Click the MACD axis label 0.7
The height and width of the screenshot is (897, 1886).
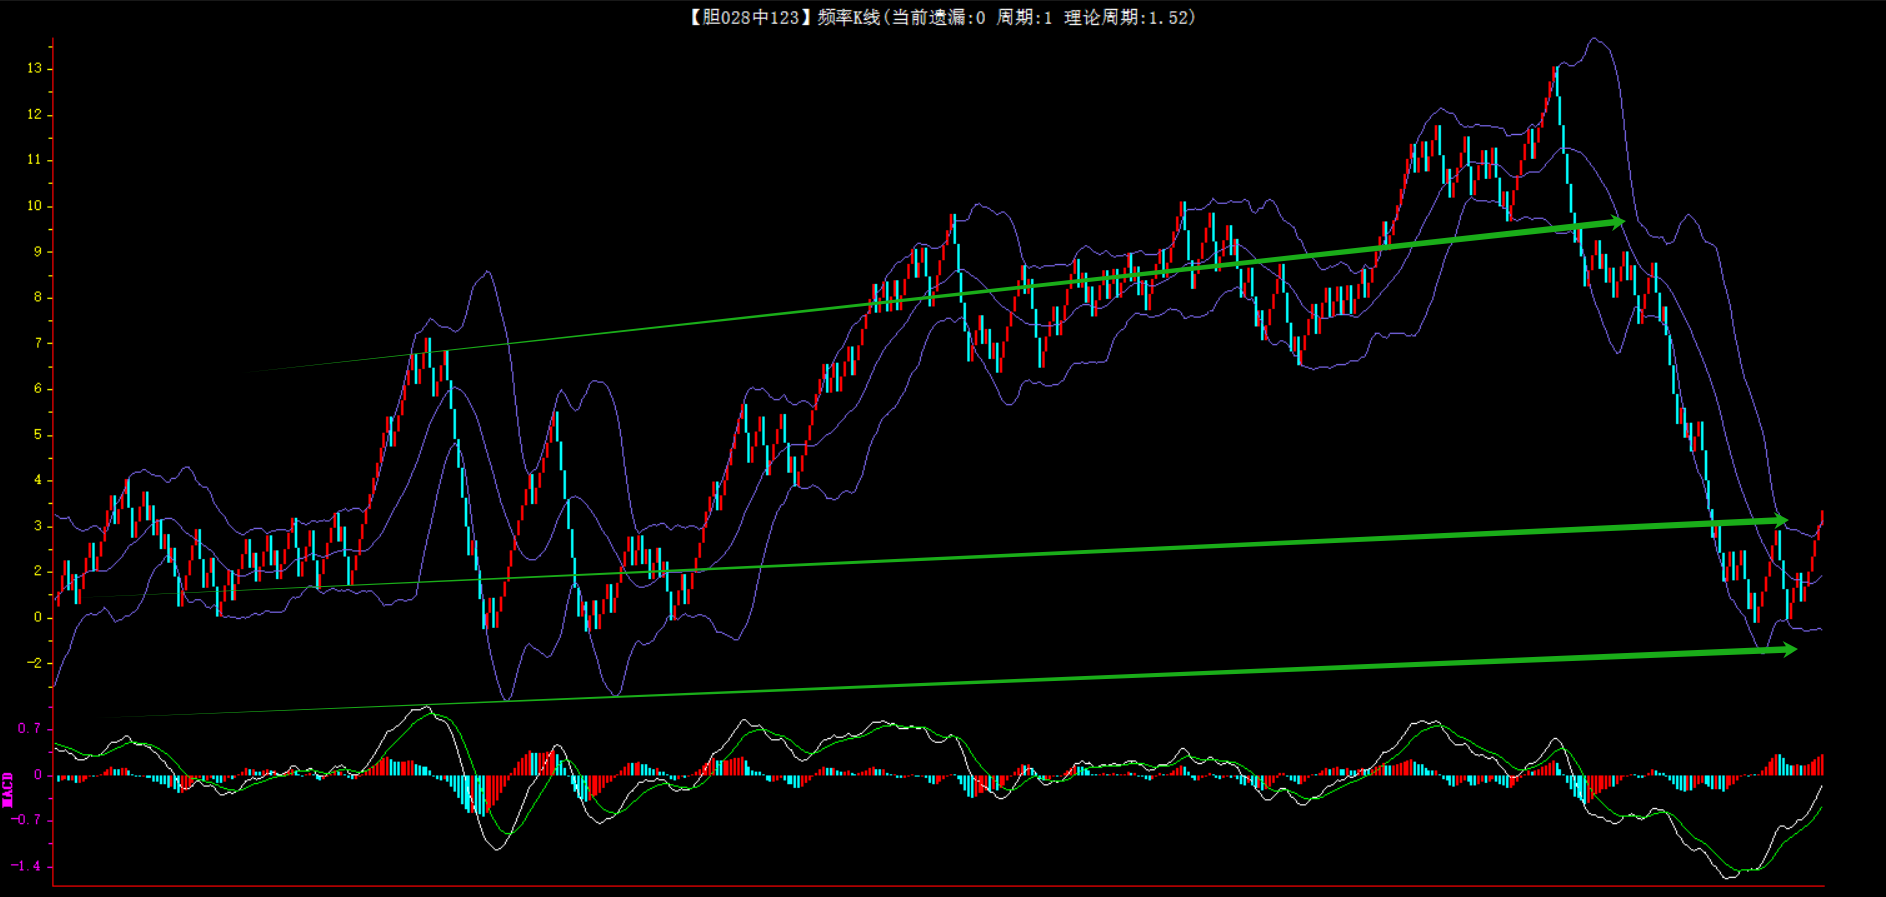pos(29,728)
